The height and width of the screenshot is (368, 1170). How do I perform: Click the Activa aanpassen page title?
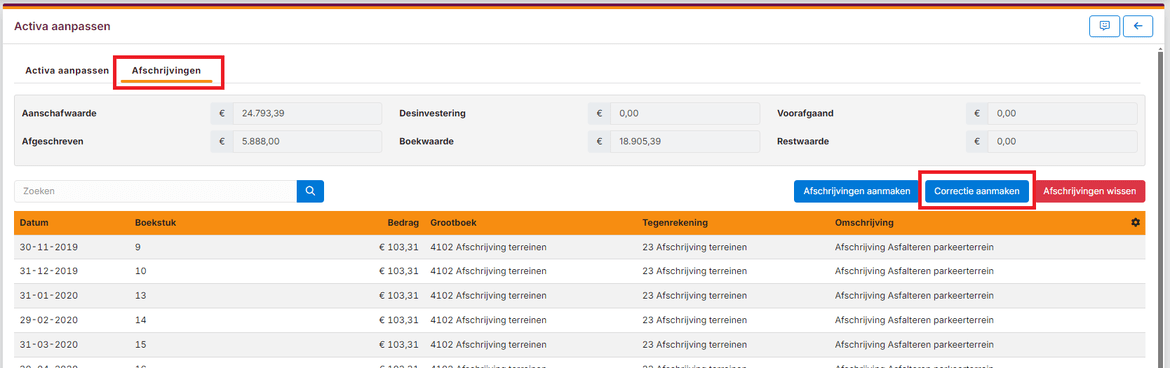click(x=62, y=26)
